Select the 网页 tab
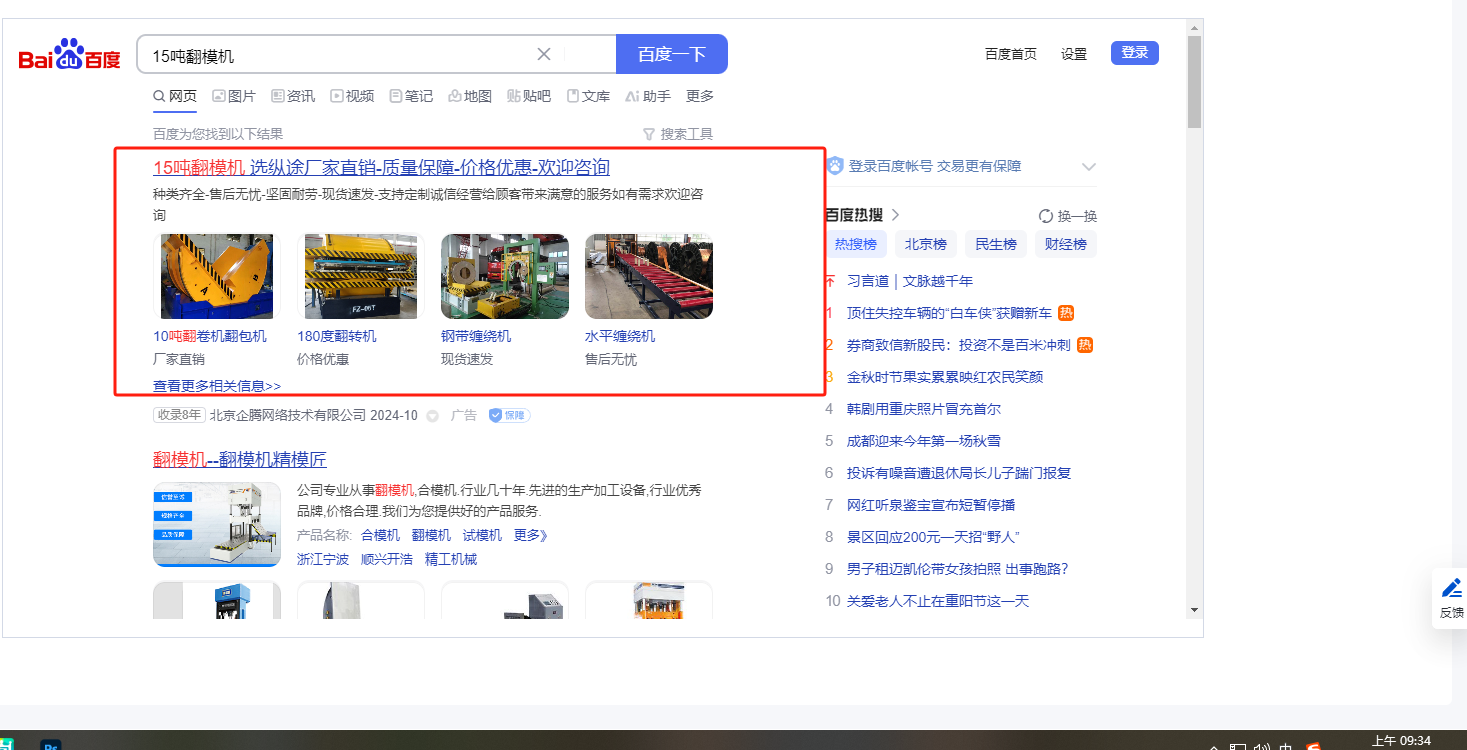Viewport: 1467px width, 750px height. coord(175,96)
